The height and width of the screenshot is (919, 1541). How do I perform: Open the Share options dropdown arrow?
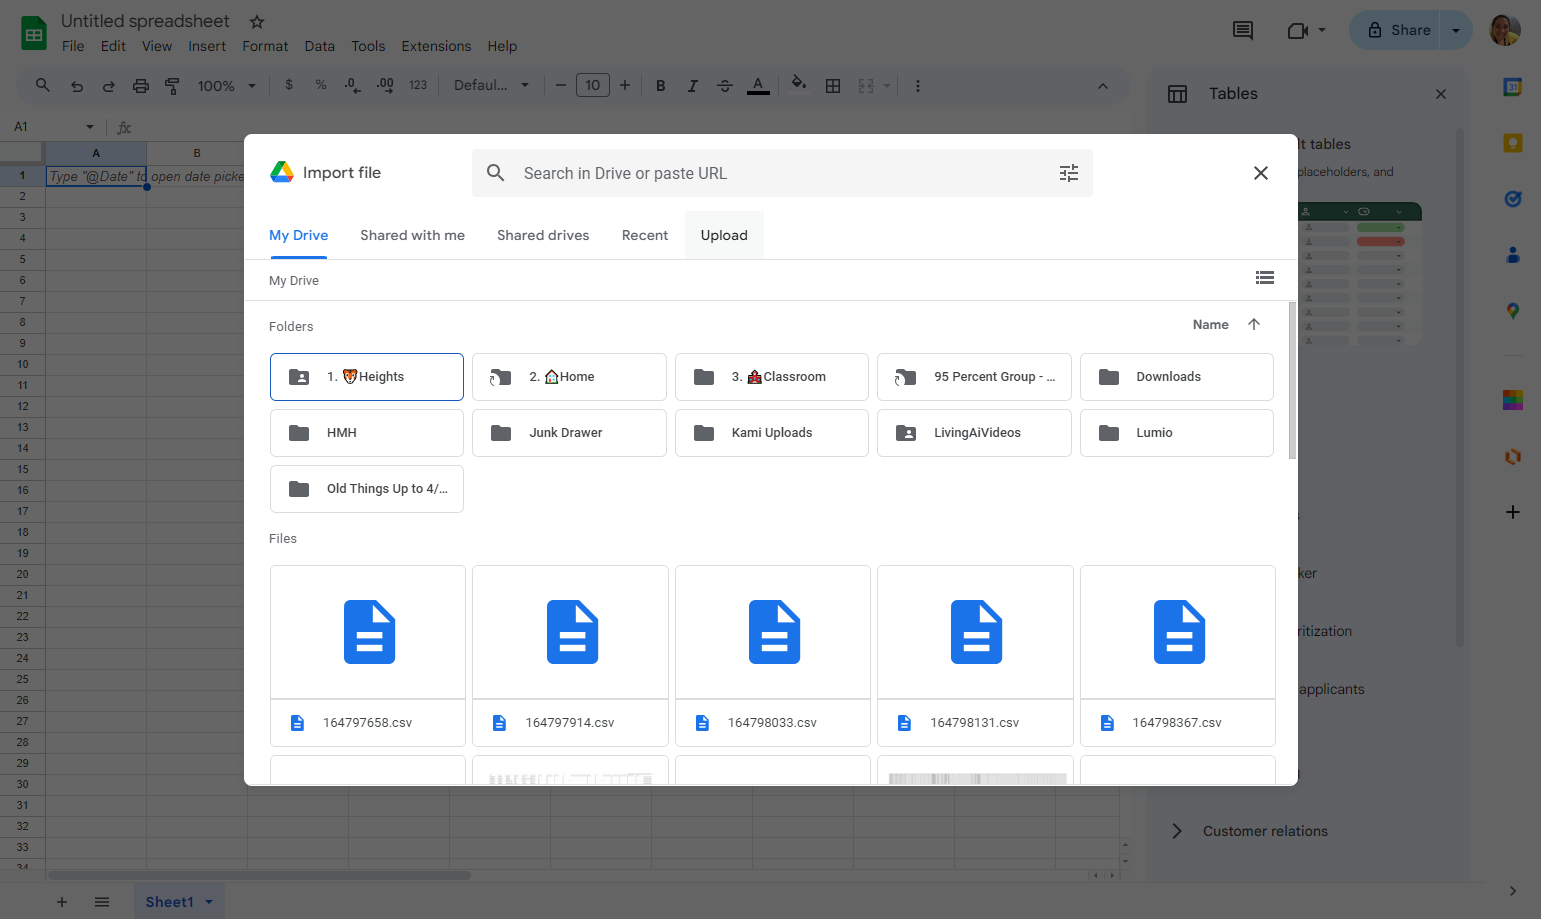click(1456, 30)
